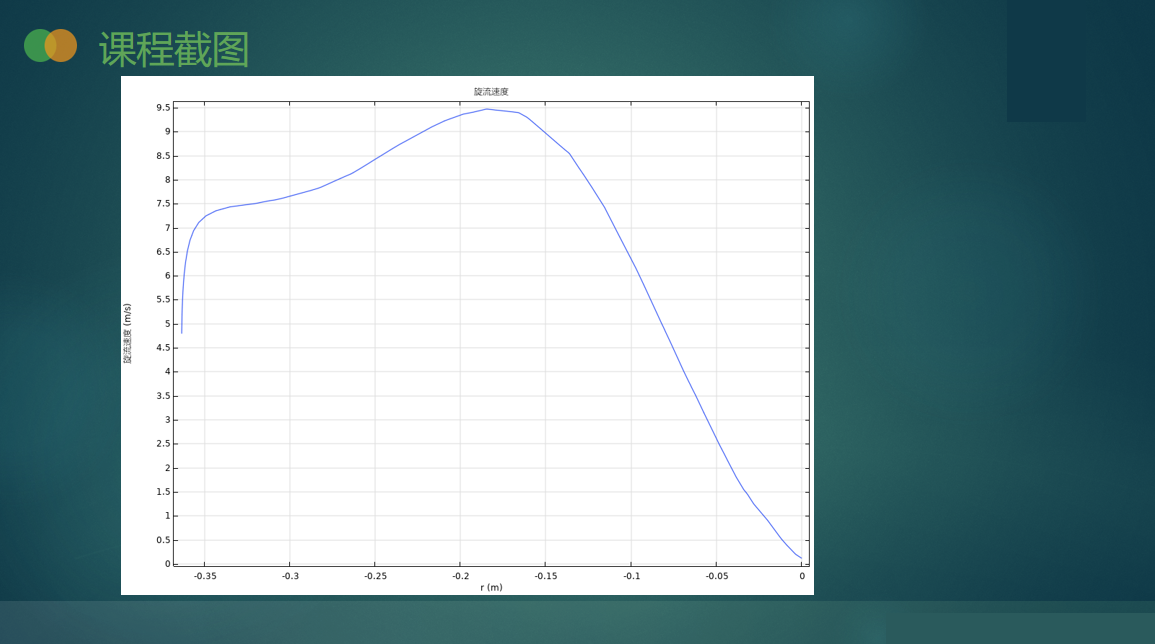Image resolution: width=1155 pixels, height=644 pixels.
Task: Click the x-axis tick label -0.2
Action: 460,576
